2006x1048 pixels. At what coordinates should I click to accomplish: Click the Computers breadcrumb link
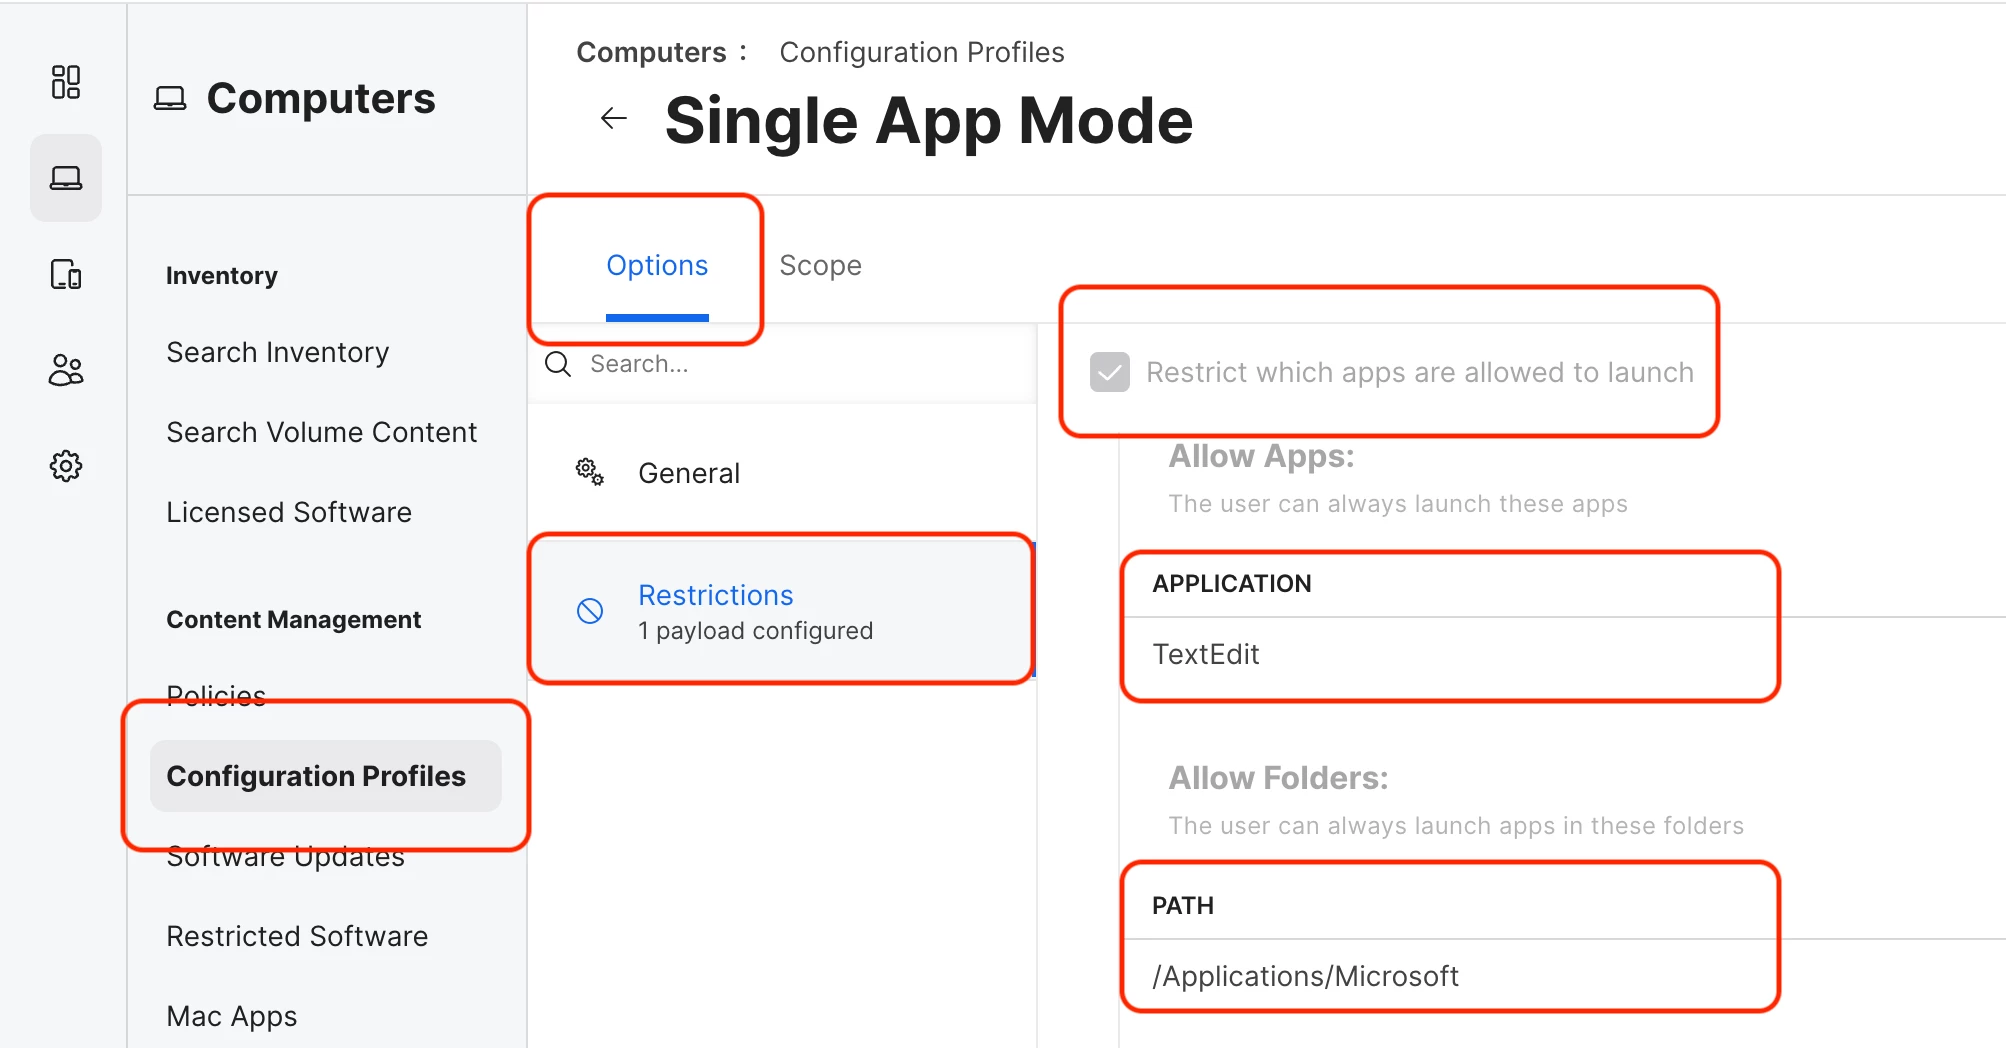click(x=651, y=52)
